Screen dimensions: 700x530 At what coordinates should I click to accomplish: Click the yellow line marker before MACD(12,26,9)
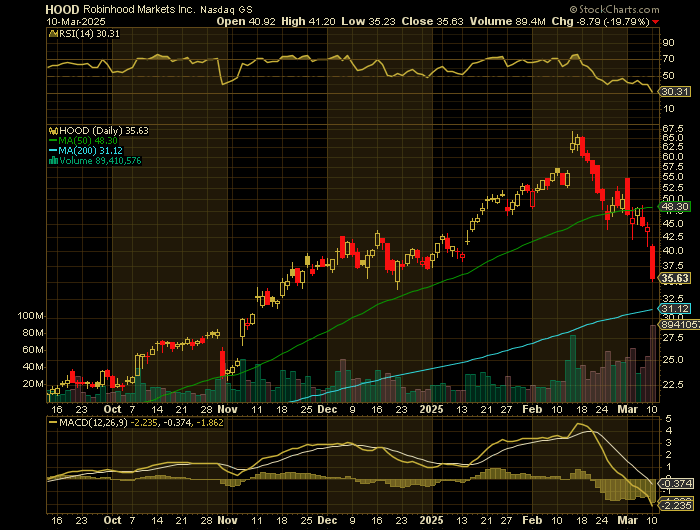[53, 422]
